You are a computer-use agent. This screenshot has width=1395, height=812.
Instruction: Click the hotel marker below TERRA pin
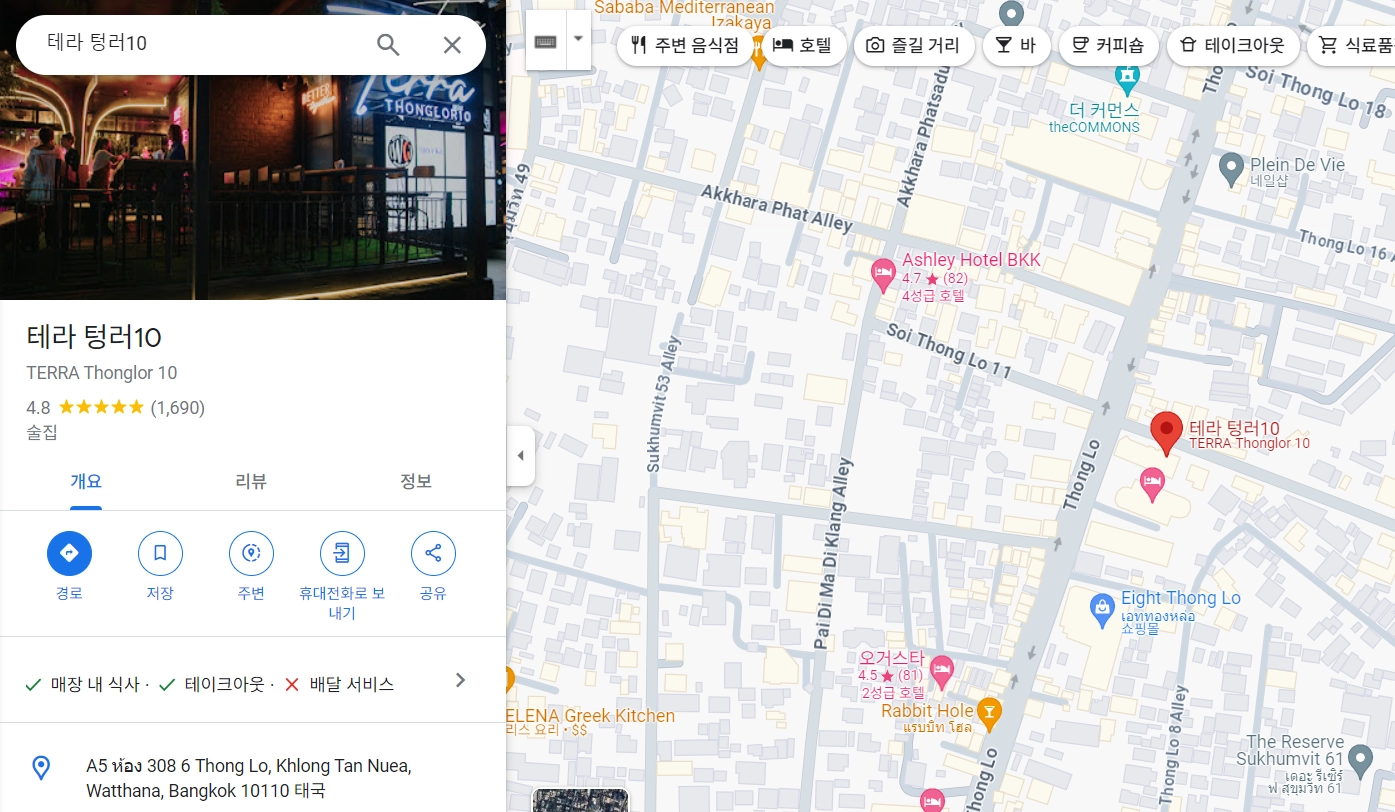click(1153, 486)
